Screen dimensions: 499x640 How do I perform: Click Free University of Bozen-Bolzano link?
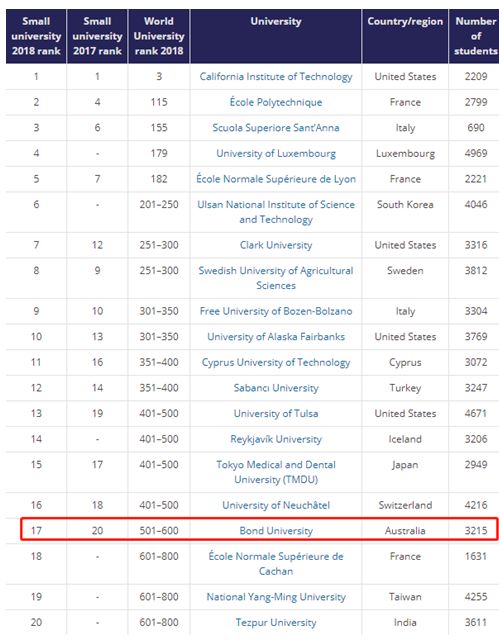[276, 311]
